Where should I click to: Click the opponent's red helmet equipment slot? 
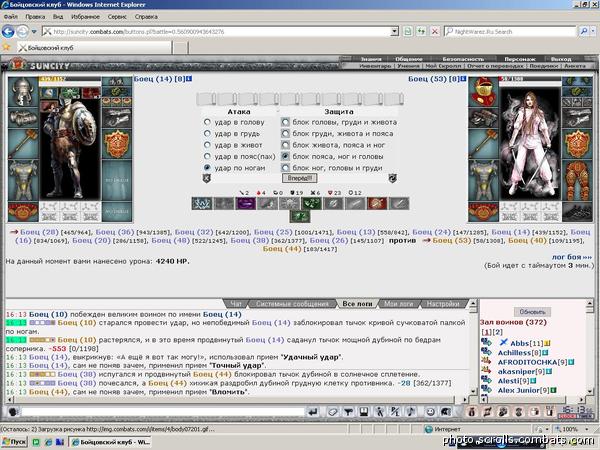[x=483, y=92]
